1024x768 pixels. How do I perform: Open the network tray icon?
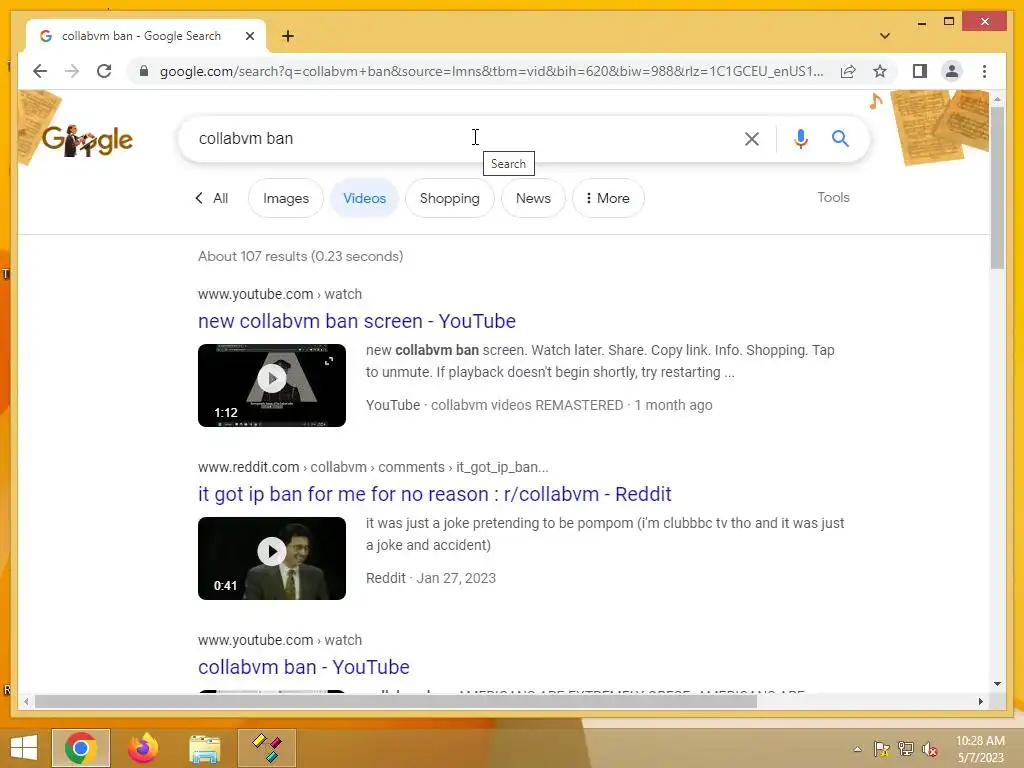[x=906, y=749]
